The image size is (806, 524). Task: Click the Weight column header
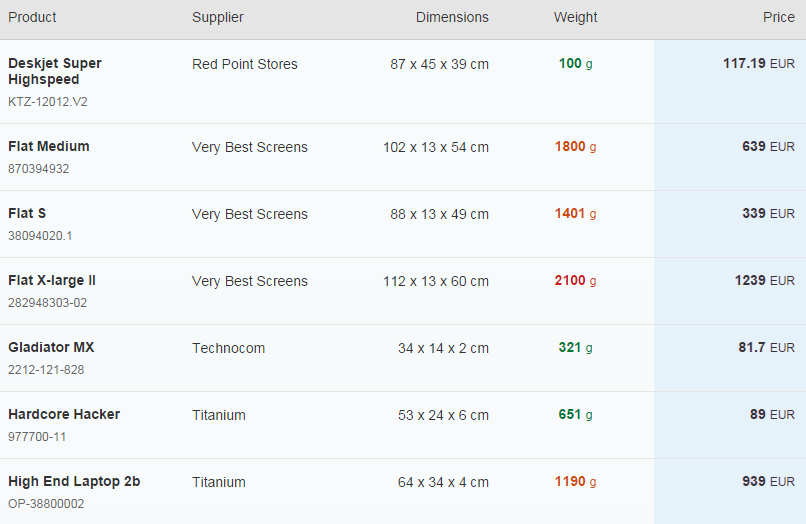575,17
